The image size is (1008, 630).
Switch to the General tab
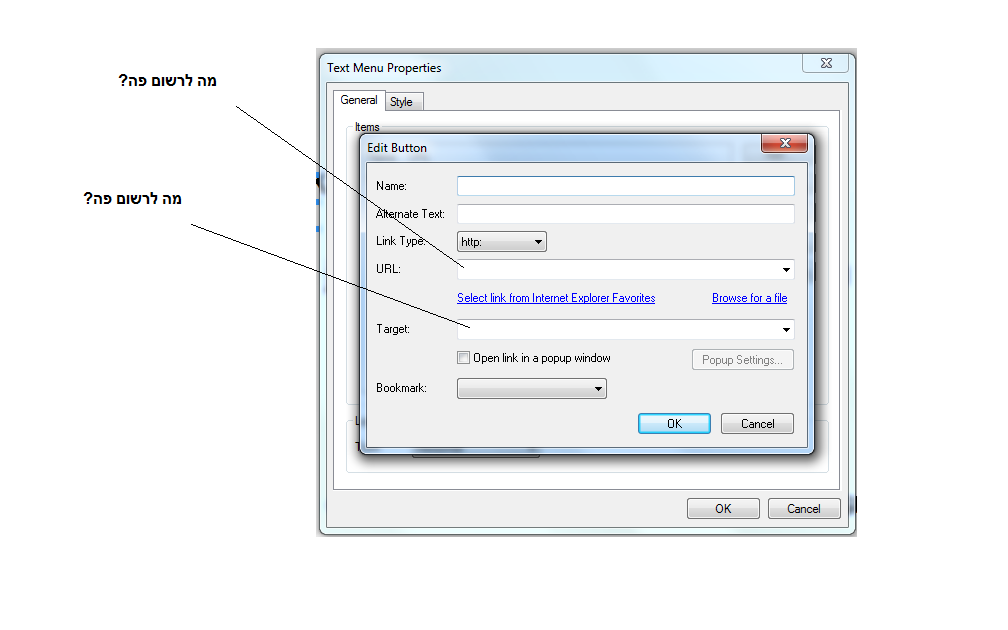(x=358, y=101)
